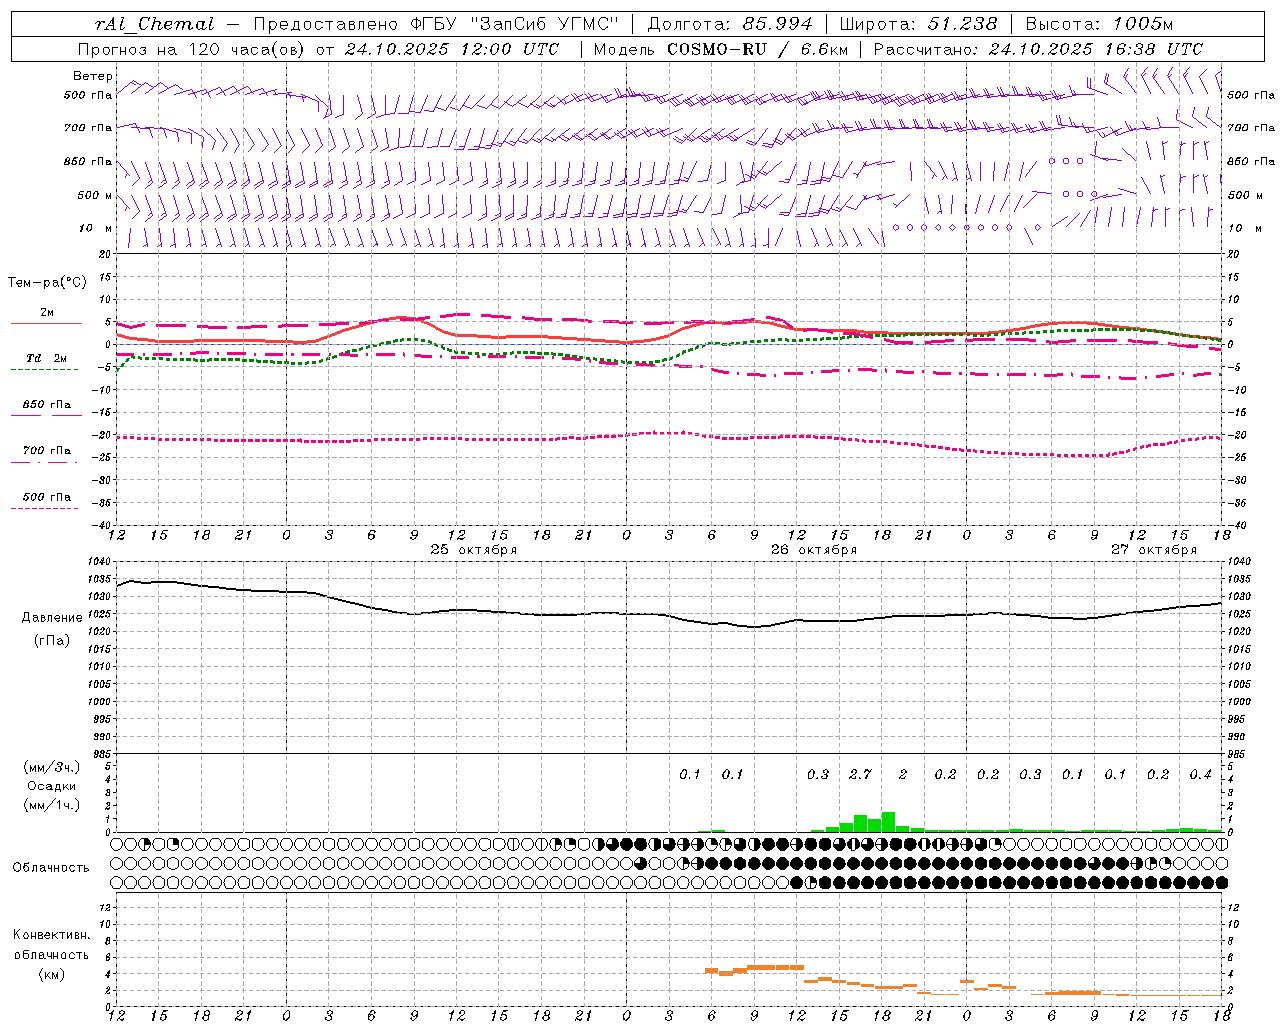Click the green dotted Td 2м legend line

click(45, 370)
